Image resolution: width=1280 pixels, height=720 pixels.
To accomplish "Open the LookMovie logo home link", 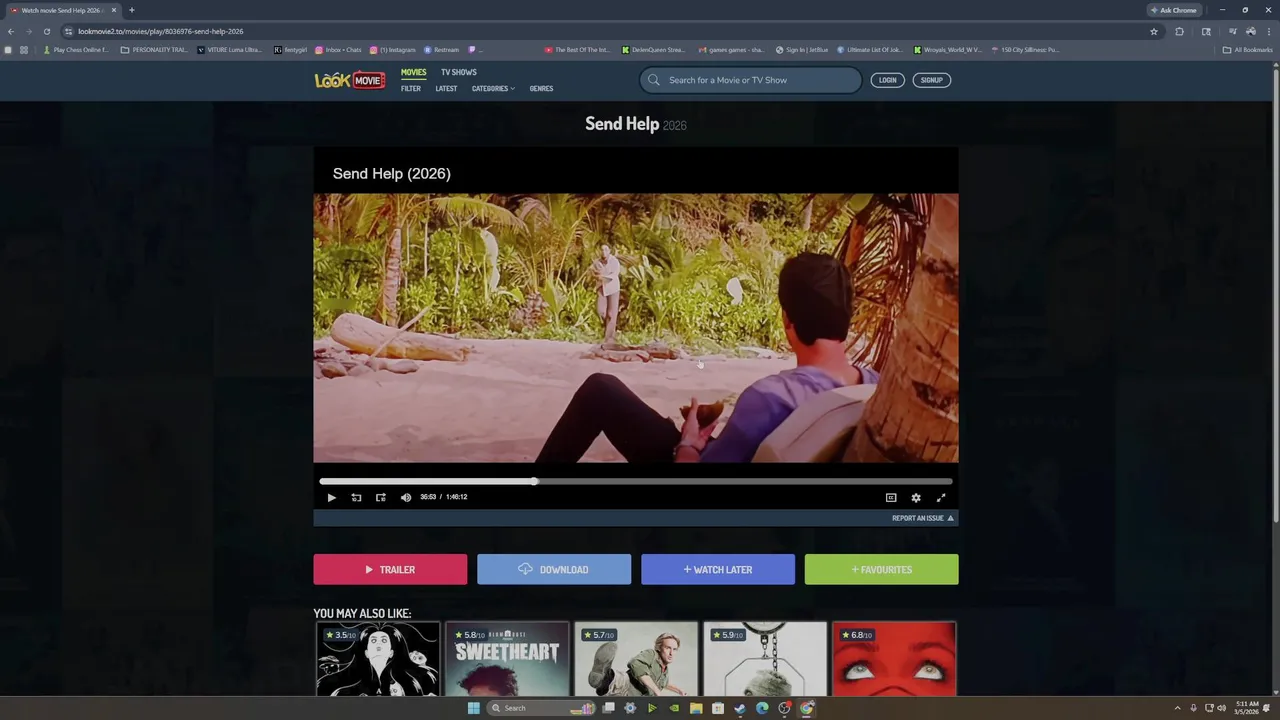I will click(350, 80).
